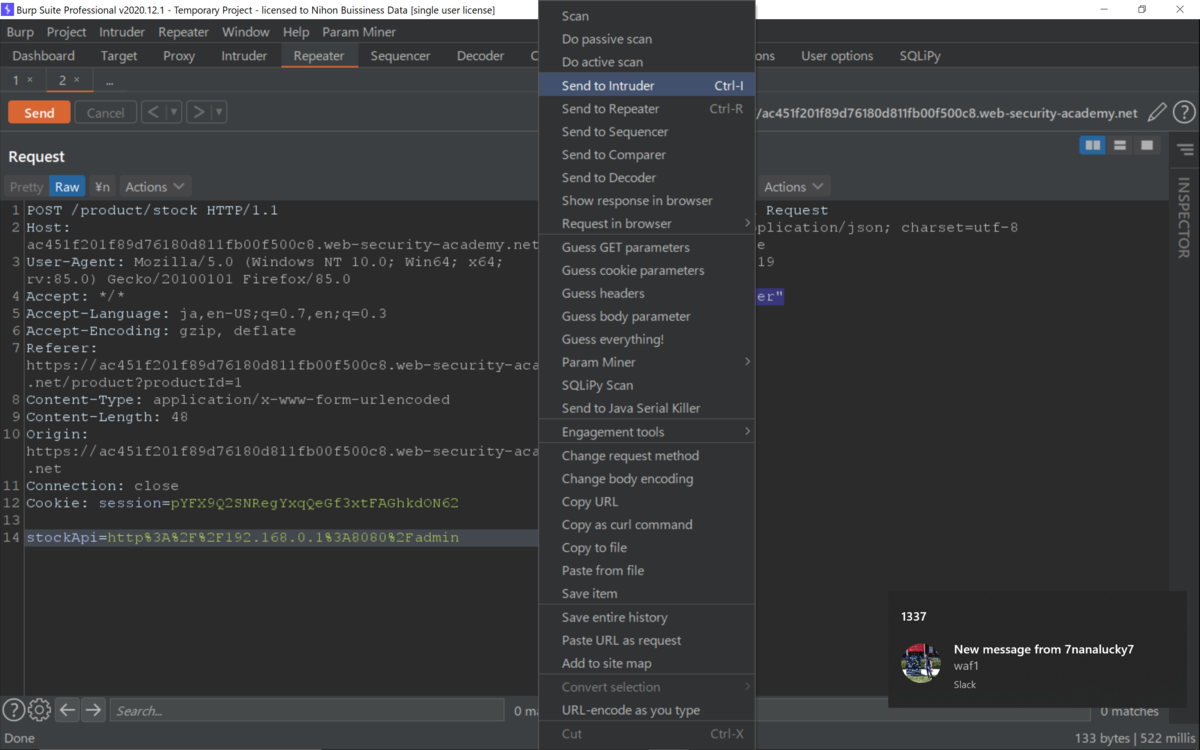Open the response Actions dropdown
This screenshot has width=1200, height=750.
(794, 186)
